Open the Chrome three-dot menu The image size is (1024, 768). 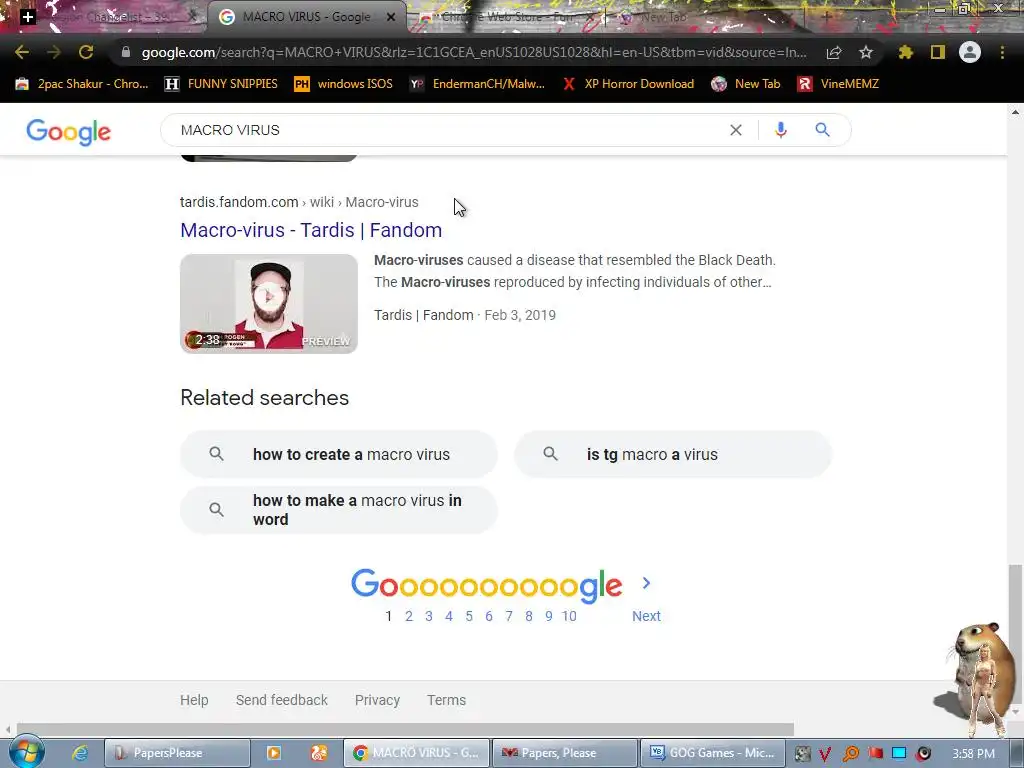pos(1002,52)
